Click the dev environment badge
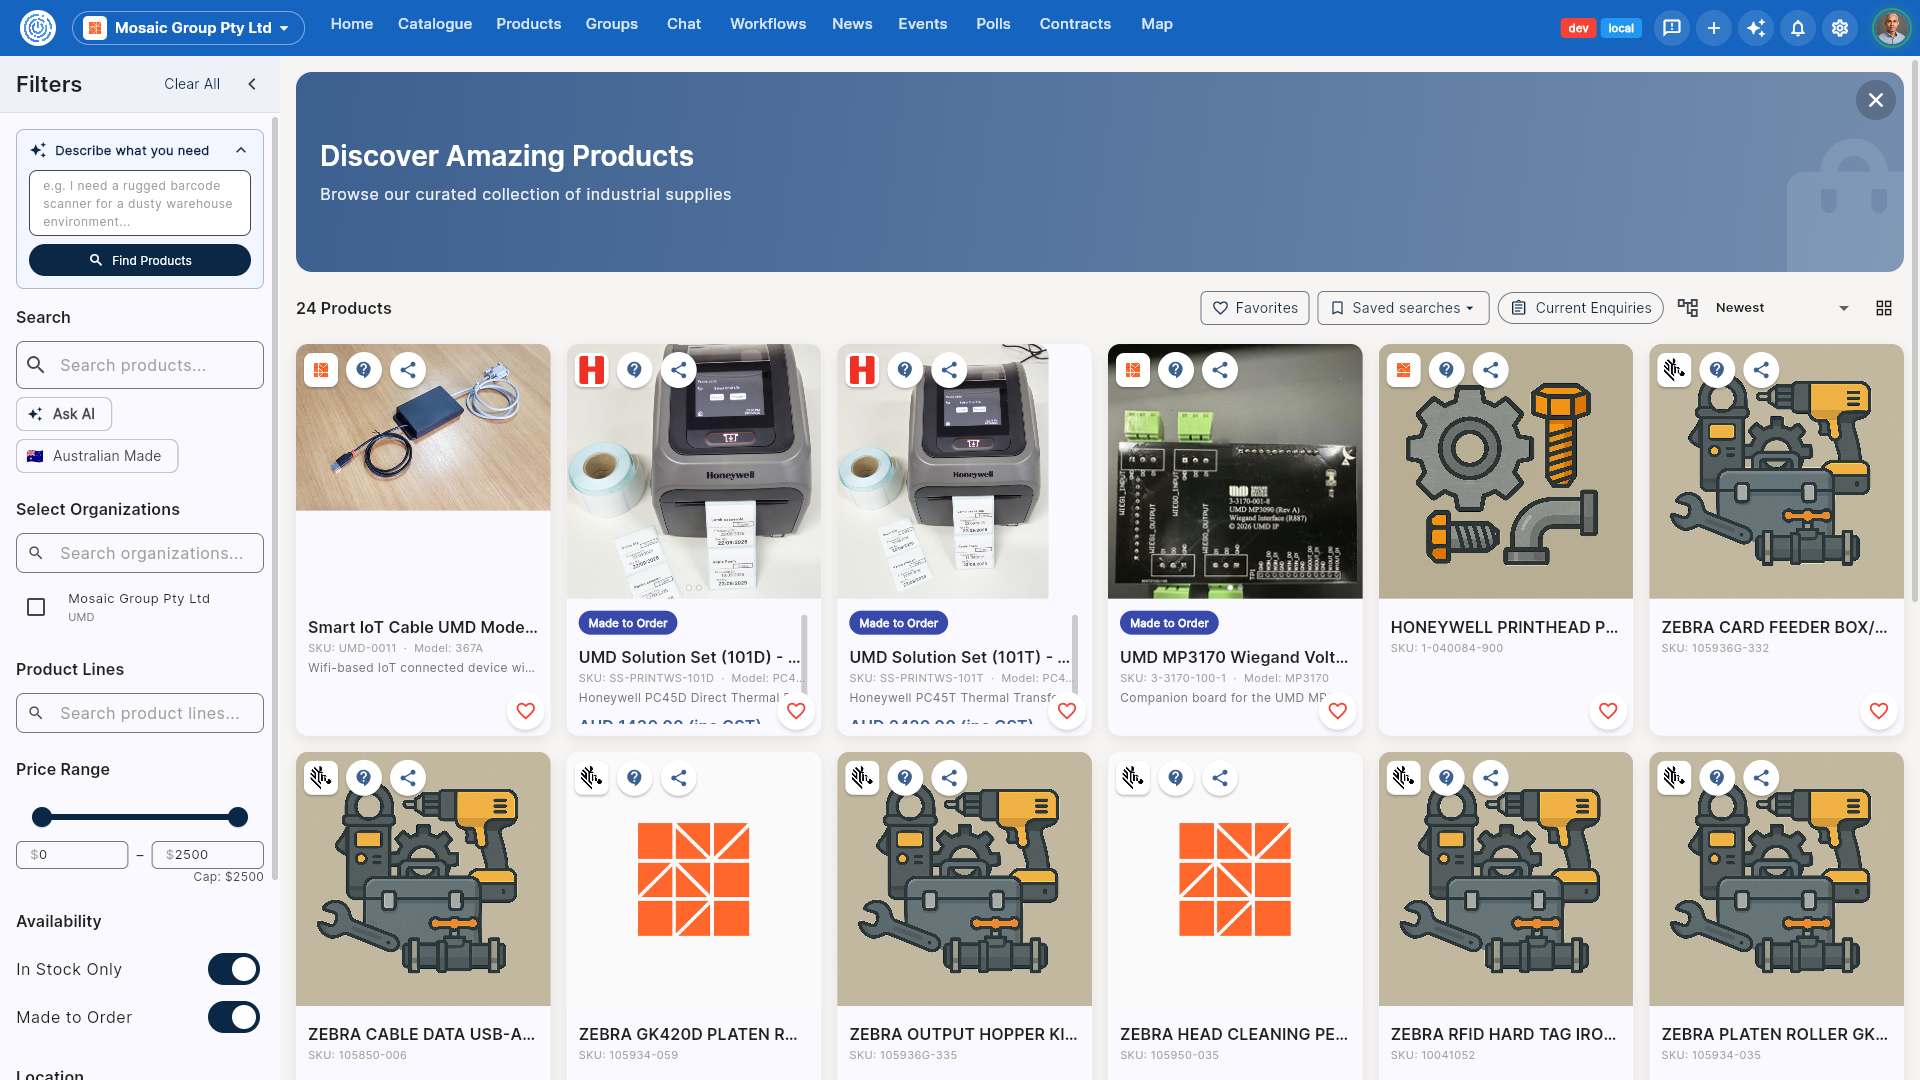 (1578, 28)
